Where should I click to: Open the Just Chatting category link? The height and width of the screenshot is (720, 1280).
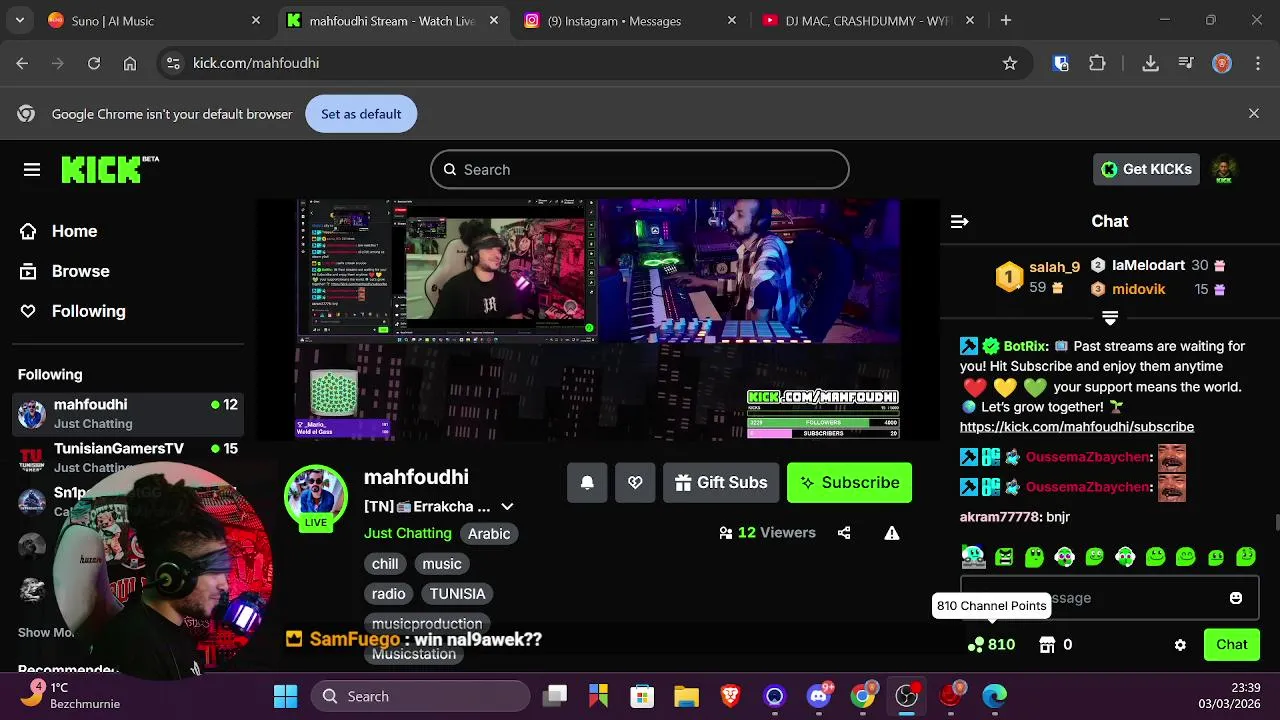click(x=407, y=533)
